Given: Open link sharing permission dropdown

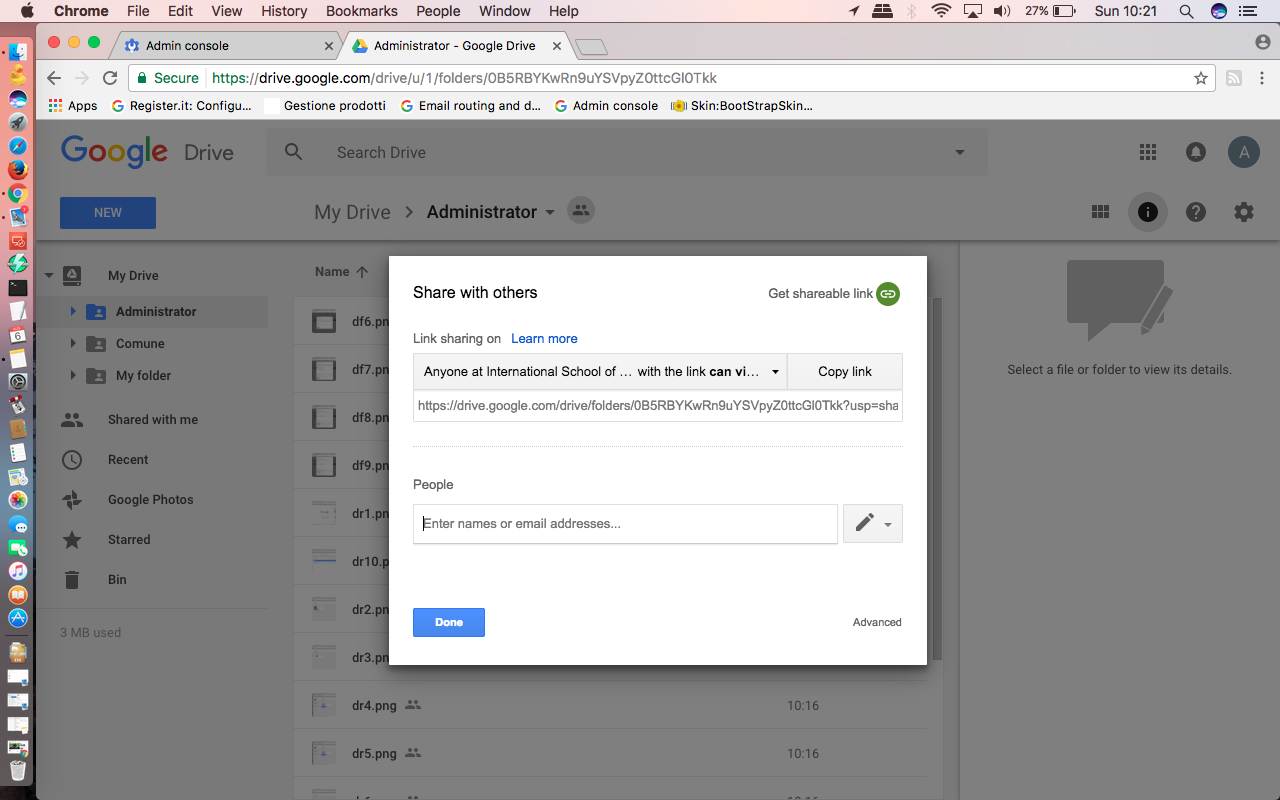Looking at the screenshot, I should tap(600, 371).
